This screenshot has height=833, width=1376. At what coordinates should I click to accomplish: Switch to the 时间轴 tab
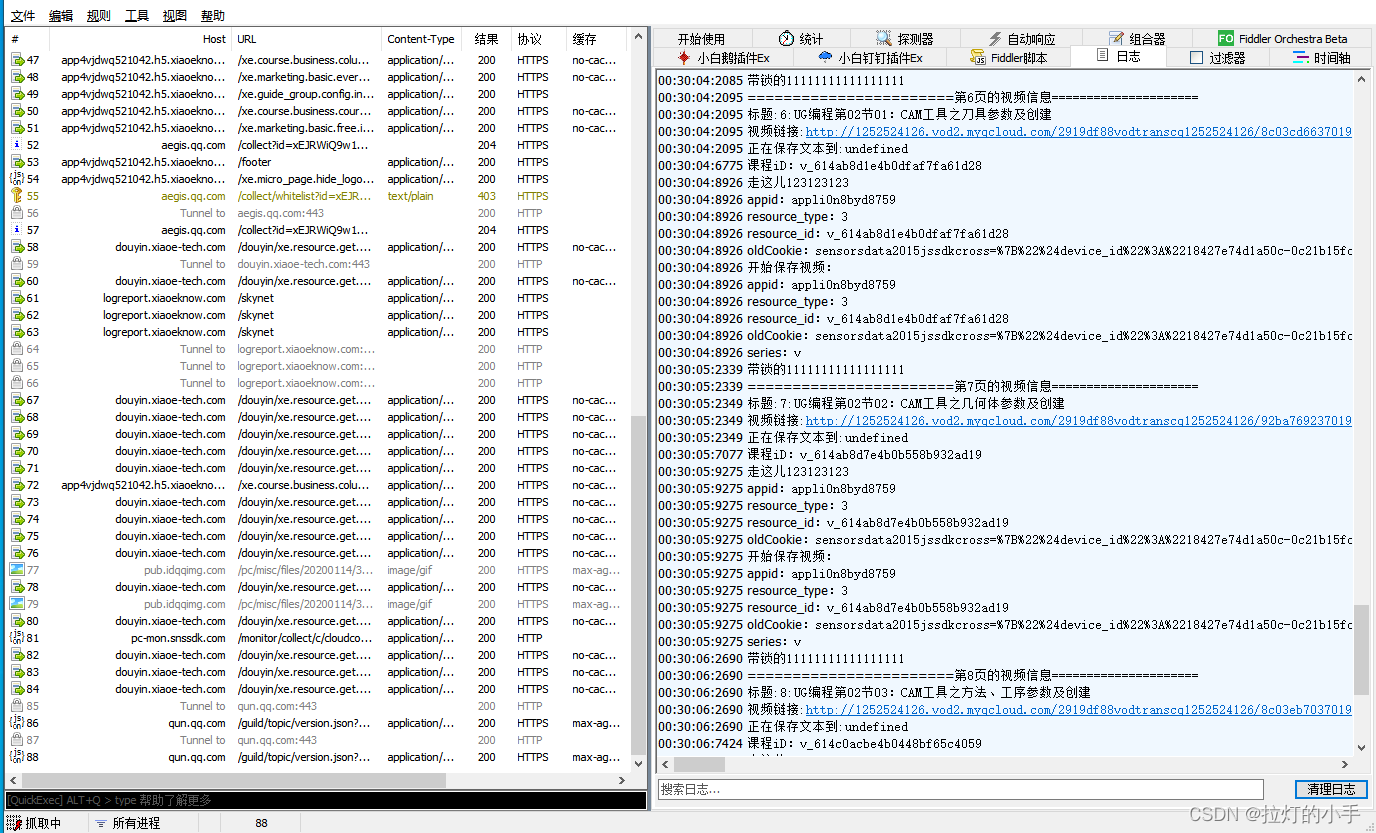[1322, 57]
